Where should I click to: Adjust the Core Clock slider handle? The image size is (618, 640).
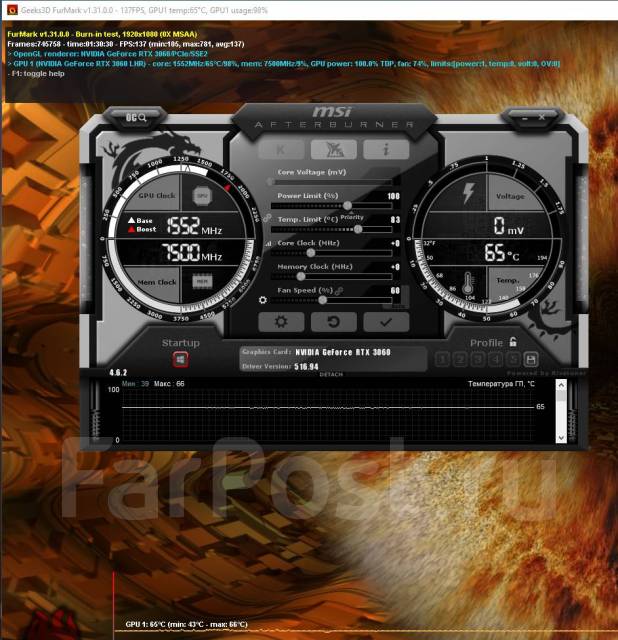(x=311, y=253)
